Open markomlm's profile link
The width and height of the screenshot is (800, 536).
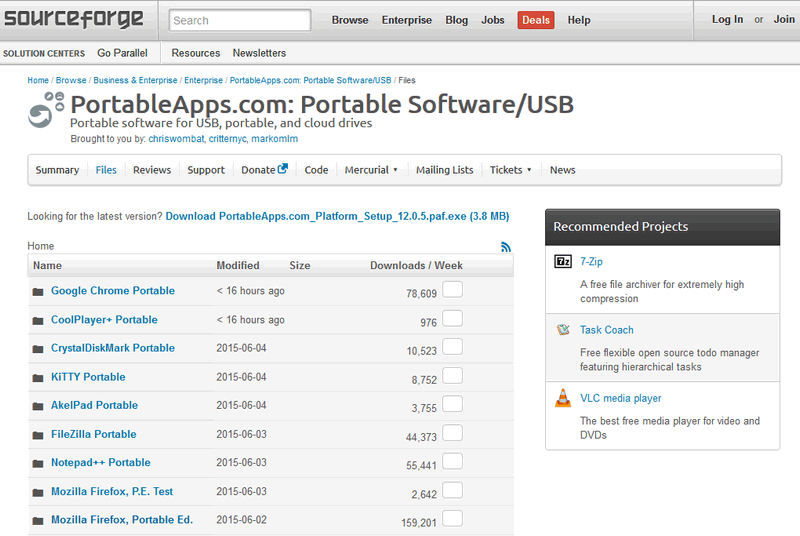click(x=274, y=139)
